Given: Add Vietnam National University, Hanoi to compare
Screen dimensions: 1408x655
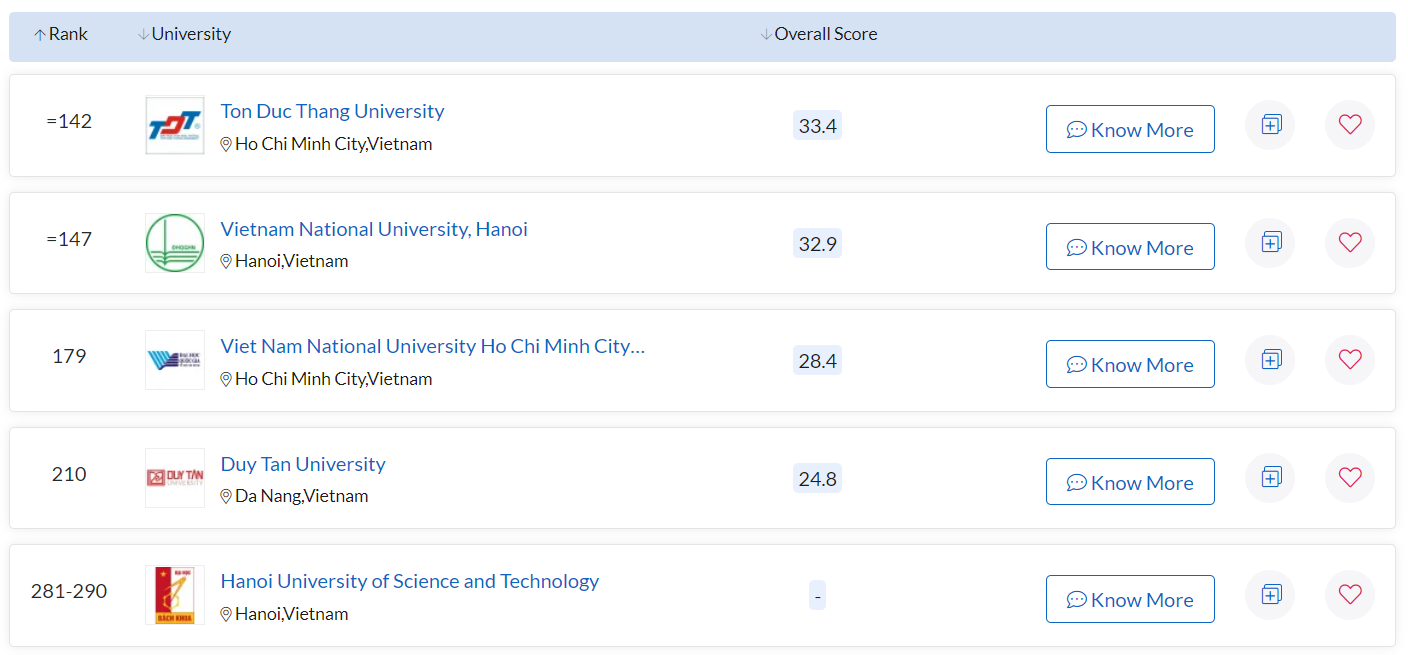Looking at the screenshot, I should (1270, 242).
